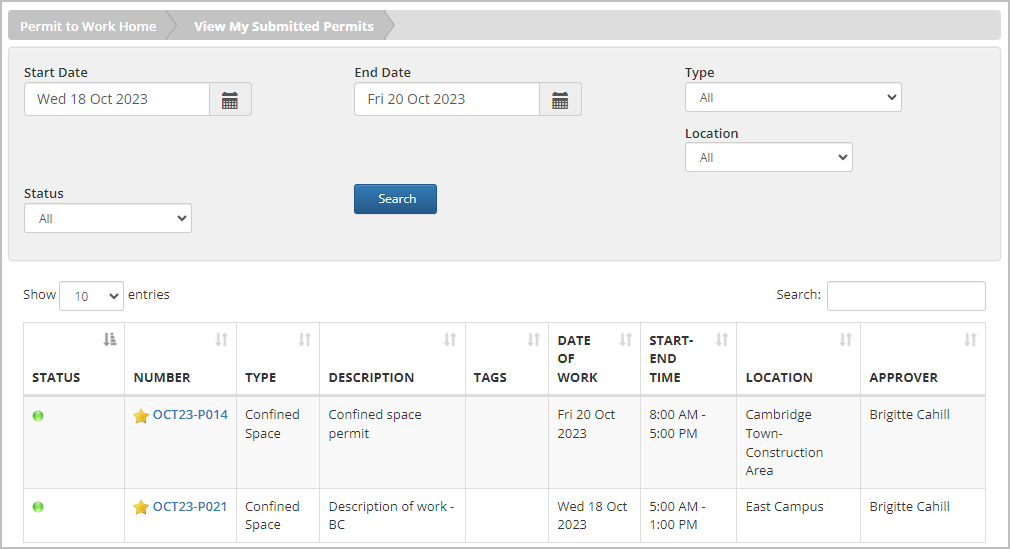Image resolution: width=1010 pixels, height=549 pixels.
Task: Click the blue Search button
Action: [395, 199]
